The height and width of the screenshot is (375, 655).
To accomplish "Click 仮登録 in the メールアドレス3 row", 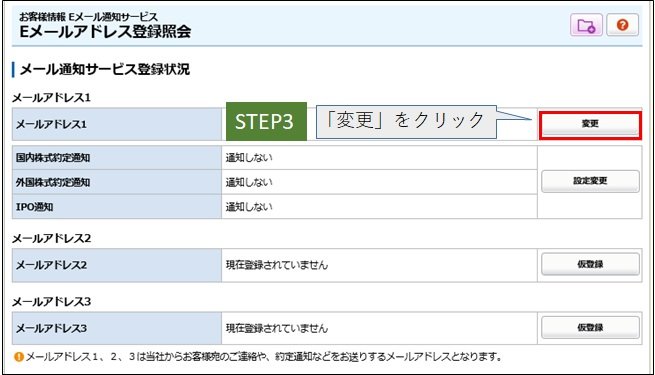I will tap(590, 328).
